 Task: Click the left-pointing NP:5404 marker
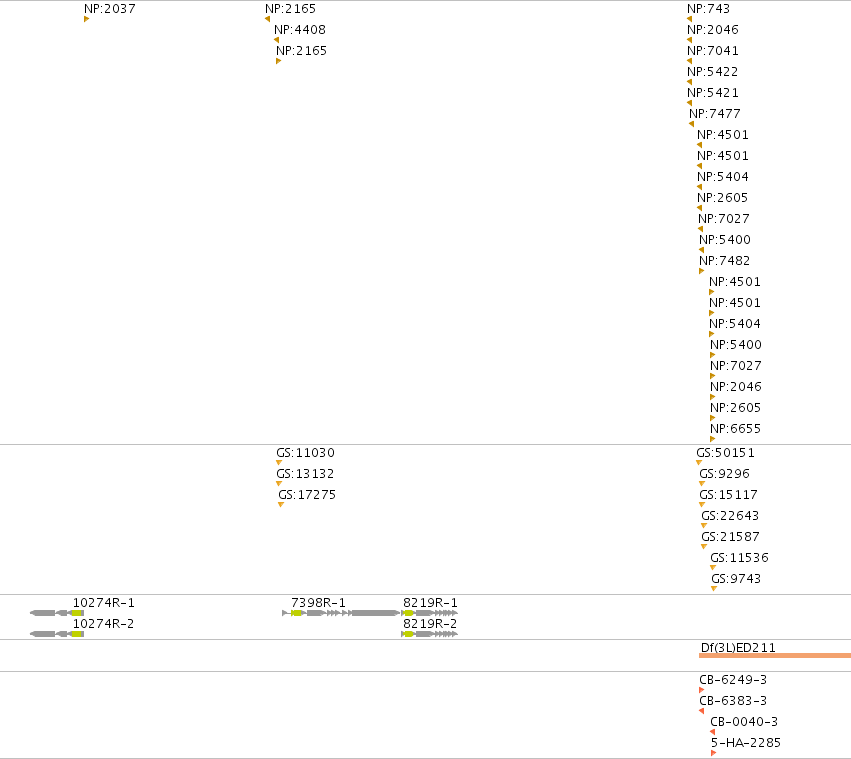(x=700, y=187)
